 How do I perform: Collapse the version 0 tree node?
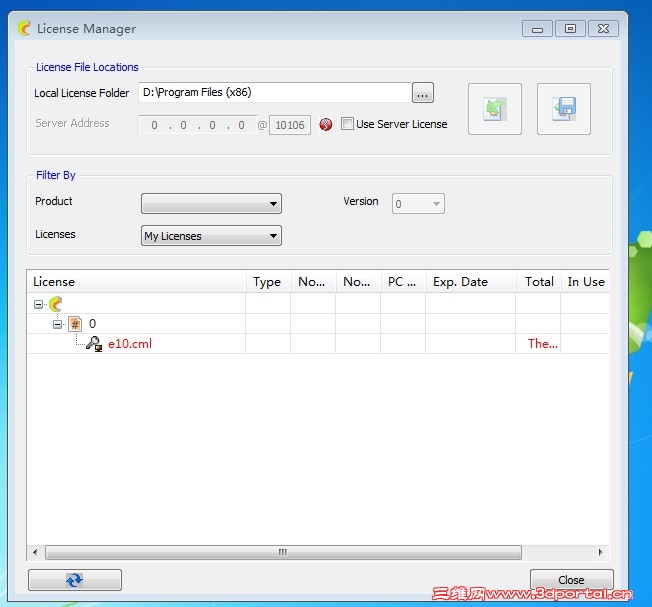(57, 324)
